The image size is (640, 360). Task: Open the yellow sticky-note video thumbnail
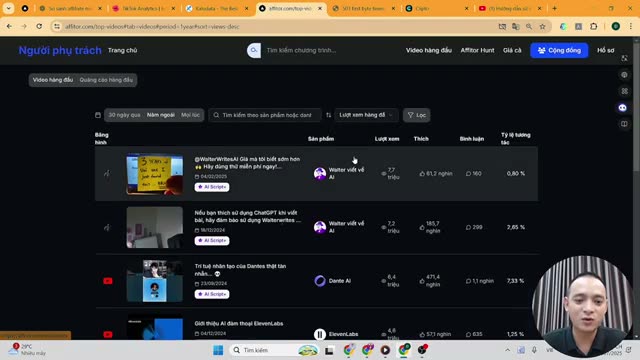[x=155, y=174]
